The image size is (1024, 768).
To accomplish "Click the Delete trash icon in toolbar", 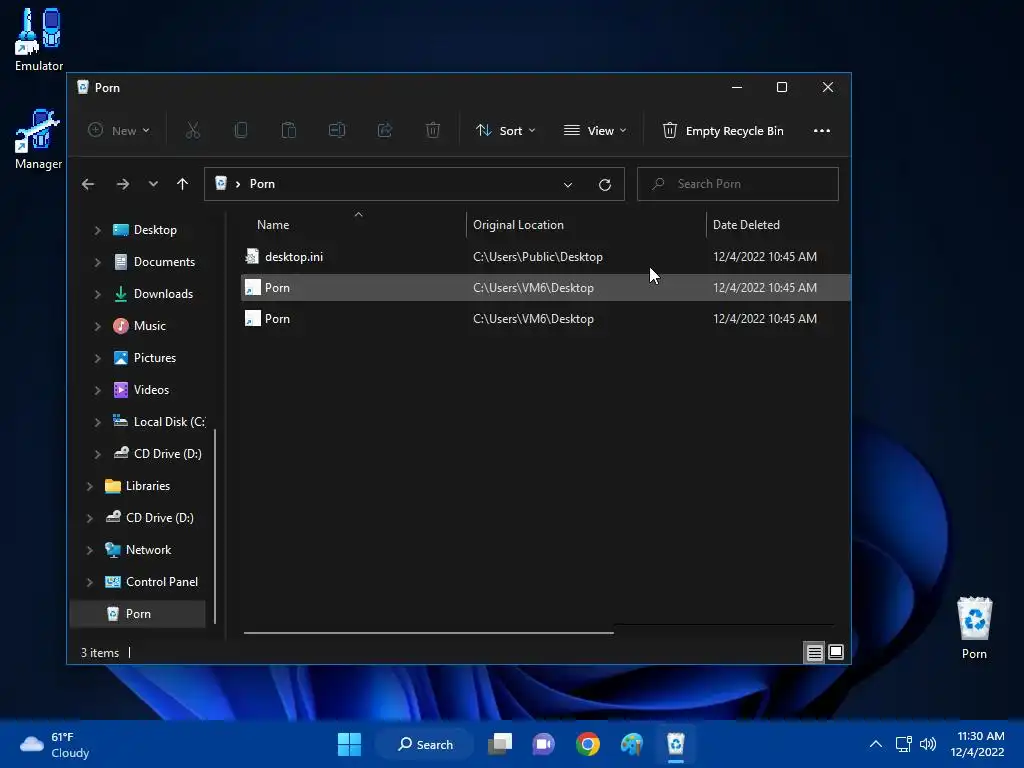I will 432,131.
